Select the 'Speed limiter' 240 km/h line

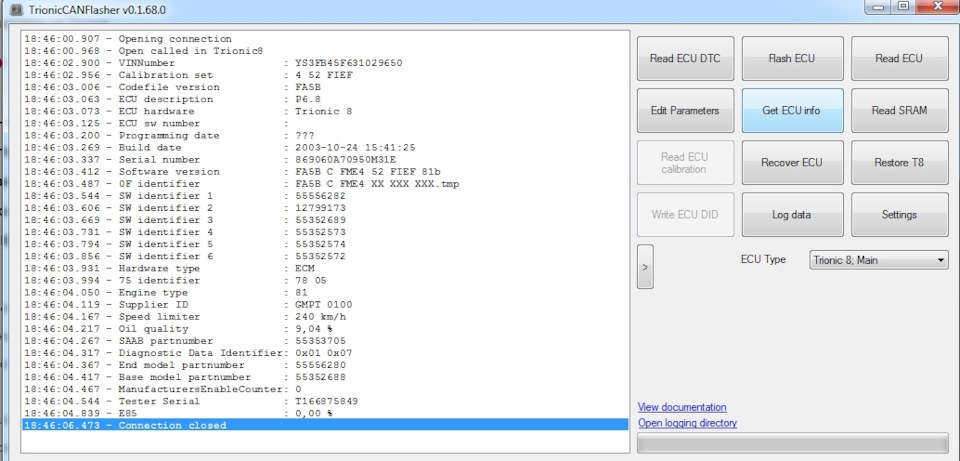point(325,317)
